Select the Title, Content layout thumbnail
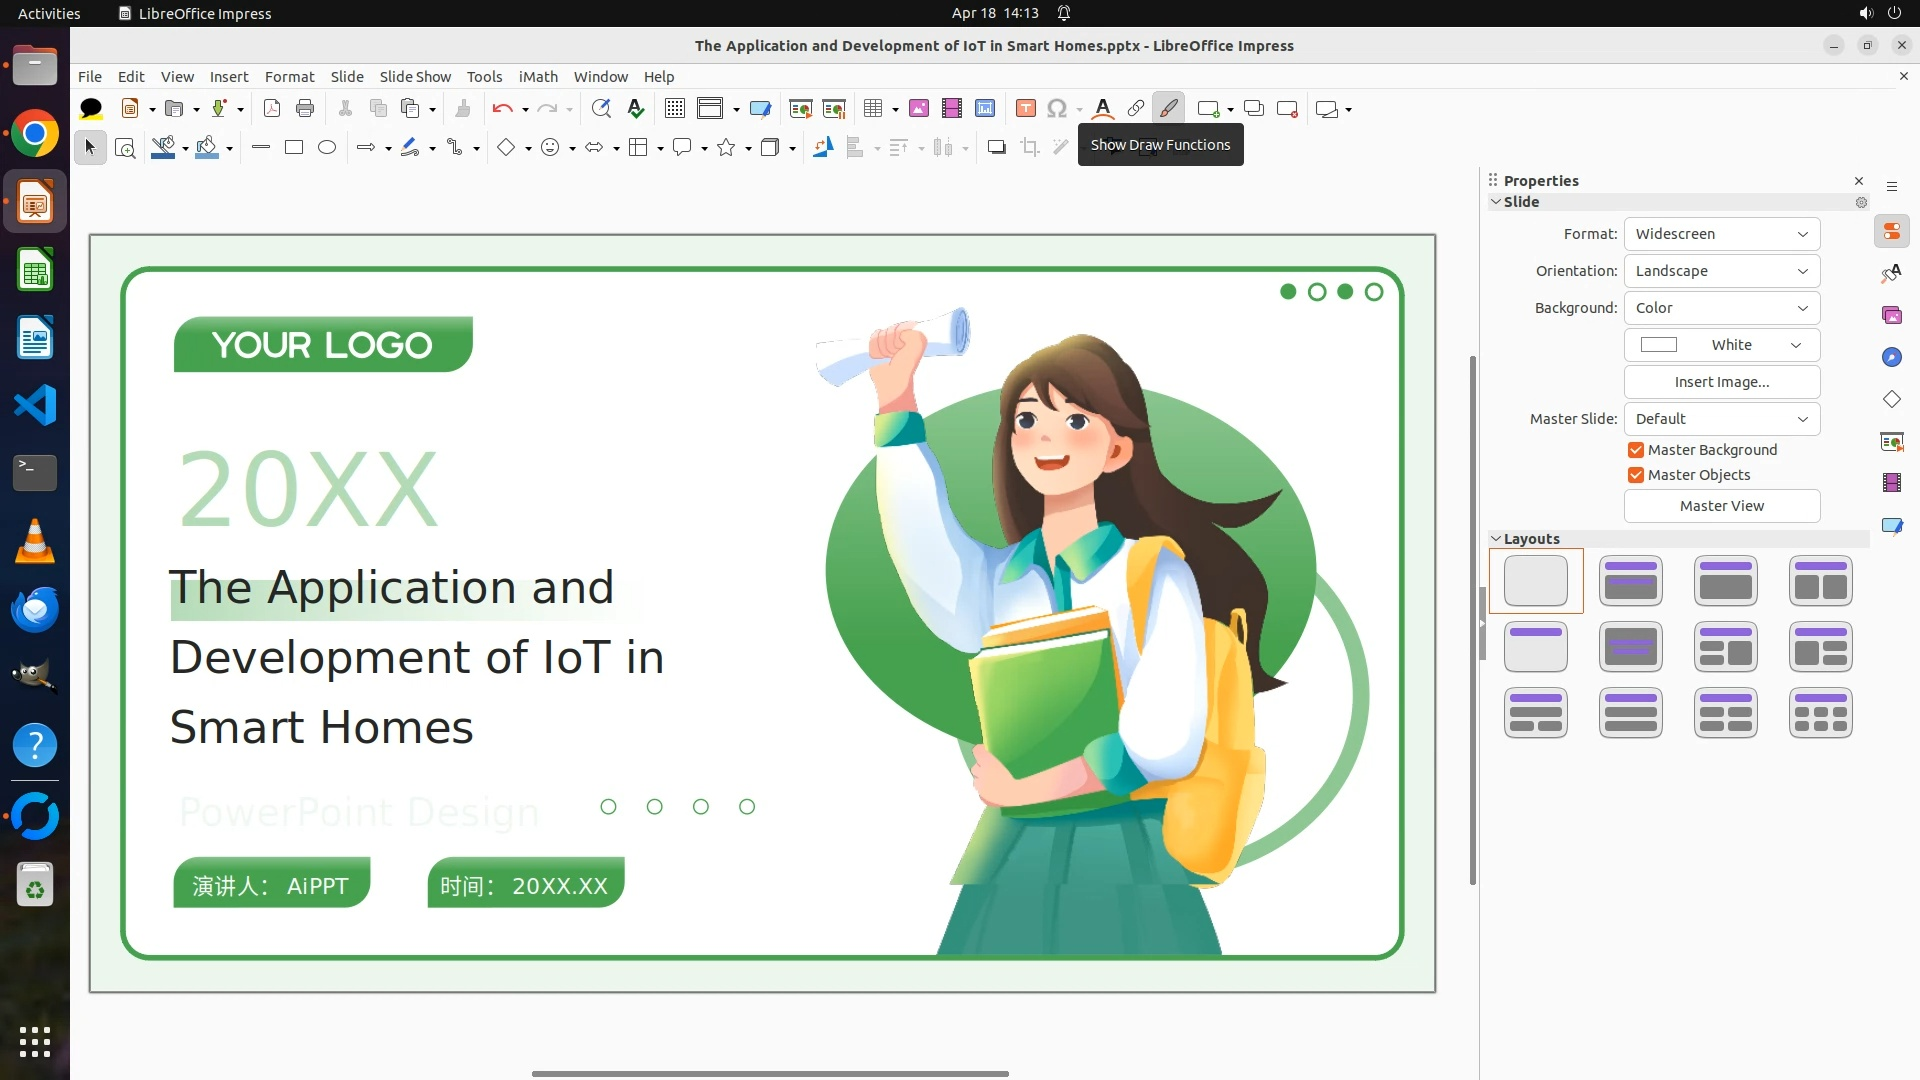 [1725, 581]
